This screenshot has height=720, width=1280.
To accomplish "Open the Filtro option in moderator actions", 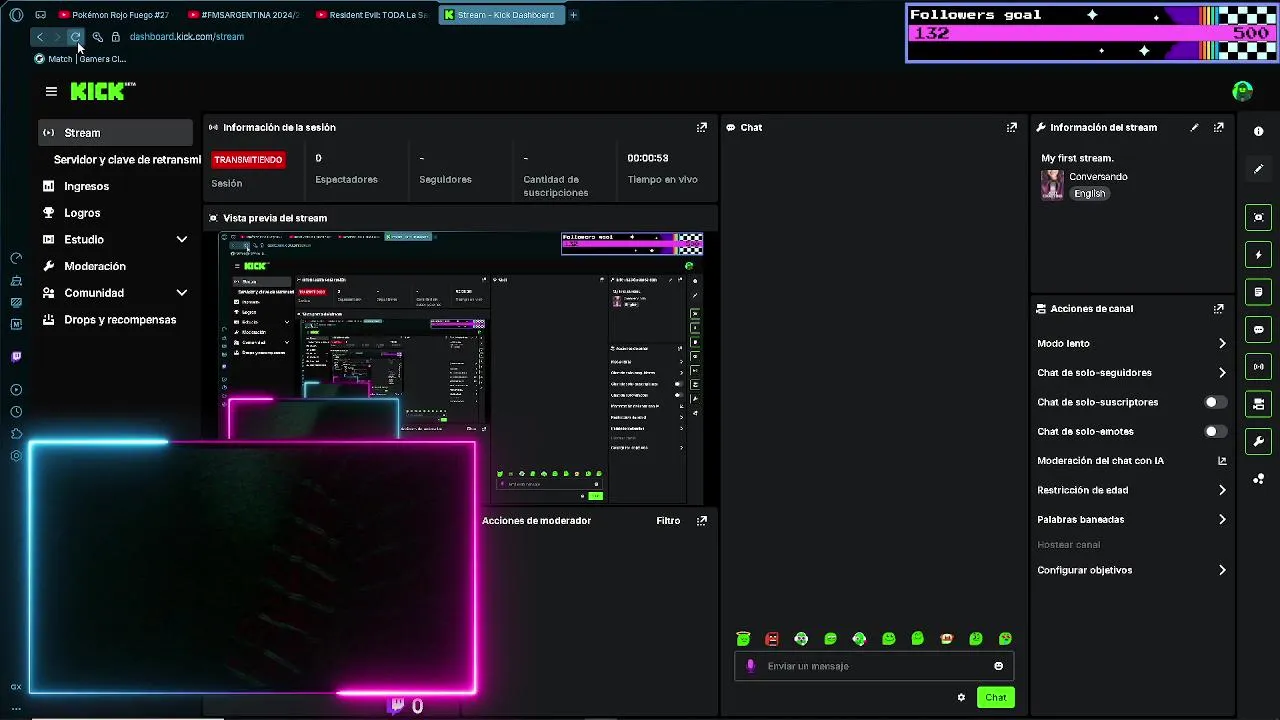I will [668, 520].
